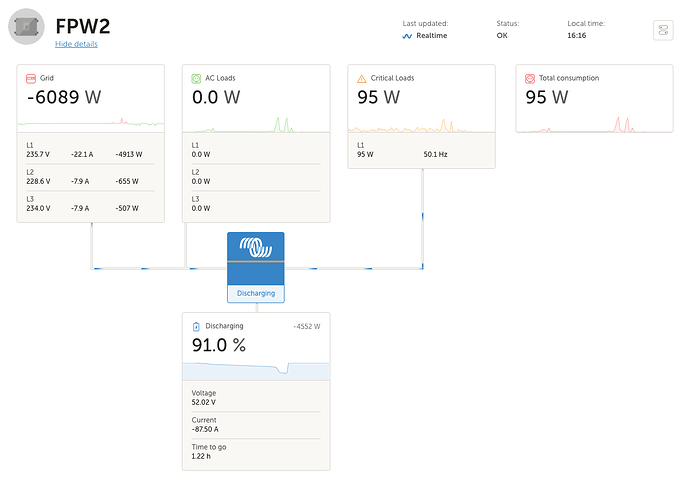The height and width of the screenshot is (481, 690).
Task: Click the Hide details link
Action: (x=76, y=45)
